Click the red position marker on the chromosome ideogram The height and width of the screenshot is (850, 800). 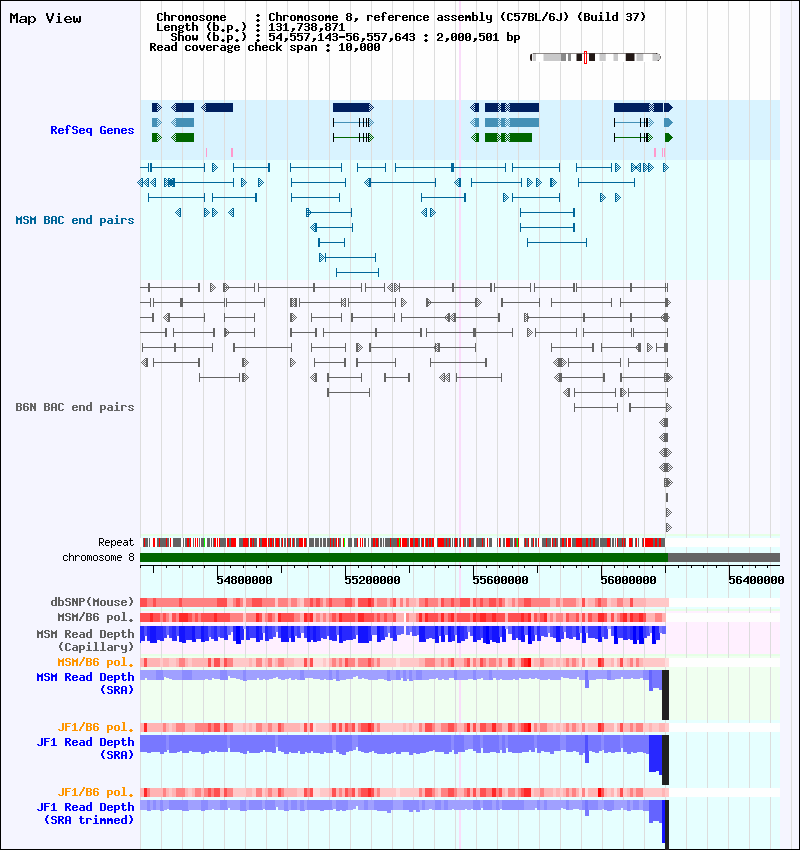(x=585, y=57)
